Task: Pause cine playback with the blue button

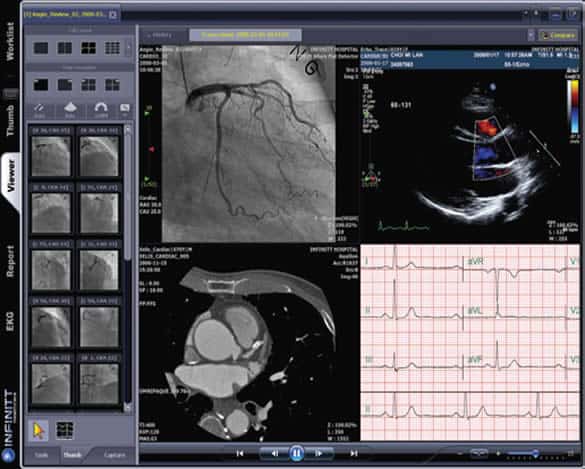Action: (x=297, y=453)
